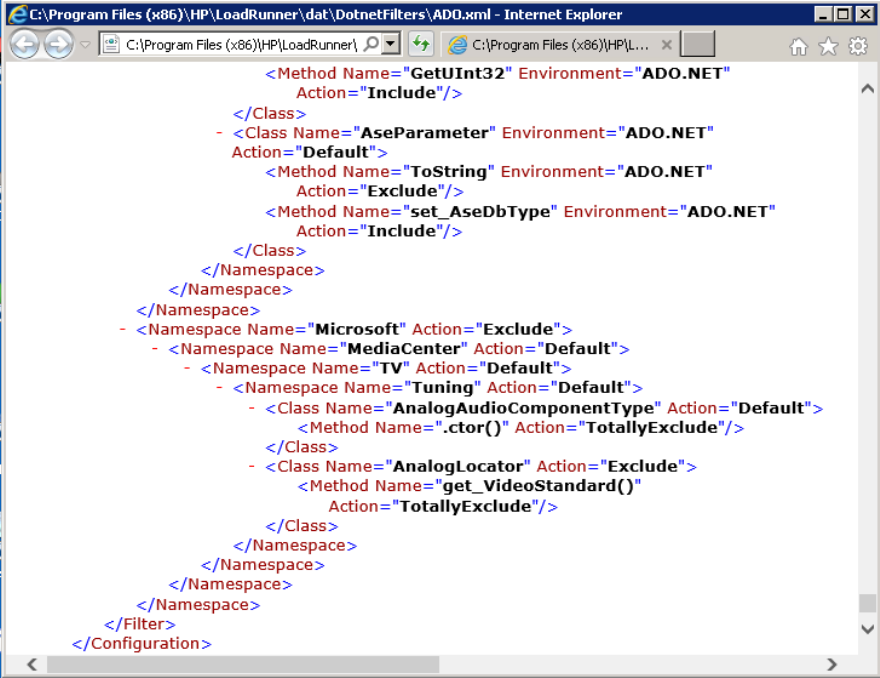Collapse the Tuning namespace node
Viewport: 880px width, 678px height.
click(x=219, y=388)
